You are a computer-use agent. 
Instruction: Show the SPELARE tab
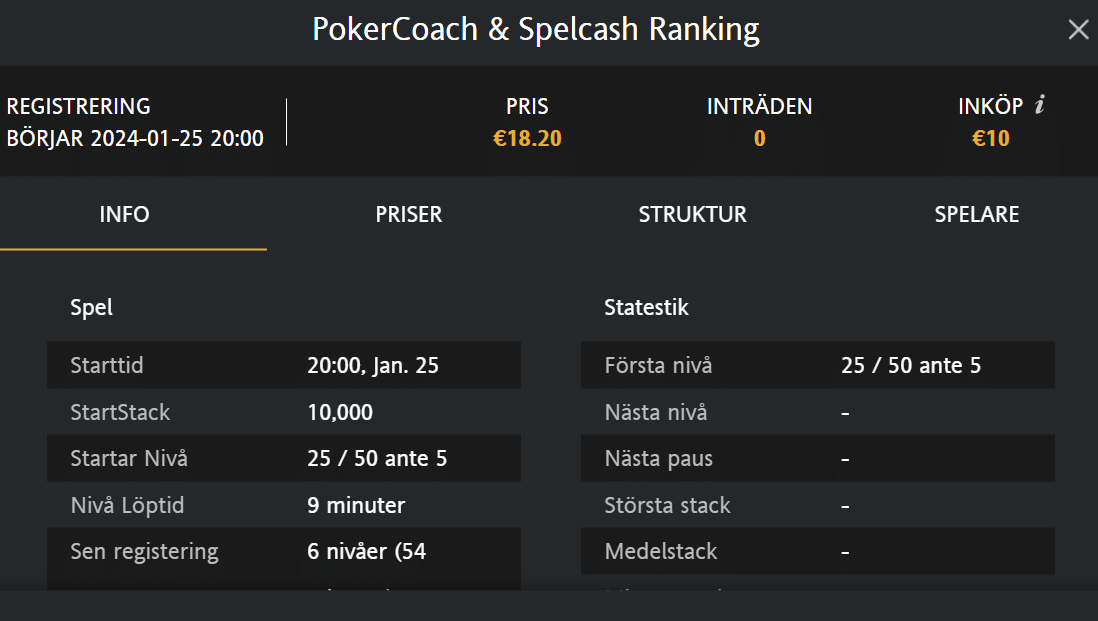[976, 214]
